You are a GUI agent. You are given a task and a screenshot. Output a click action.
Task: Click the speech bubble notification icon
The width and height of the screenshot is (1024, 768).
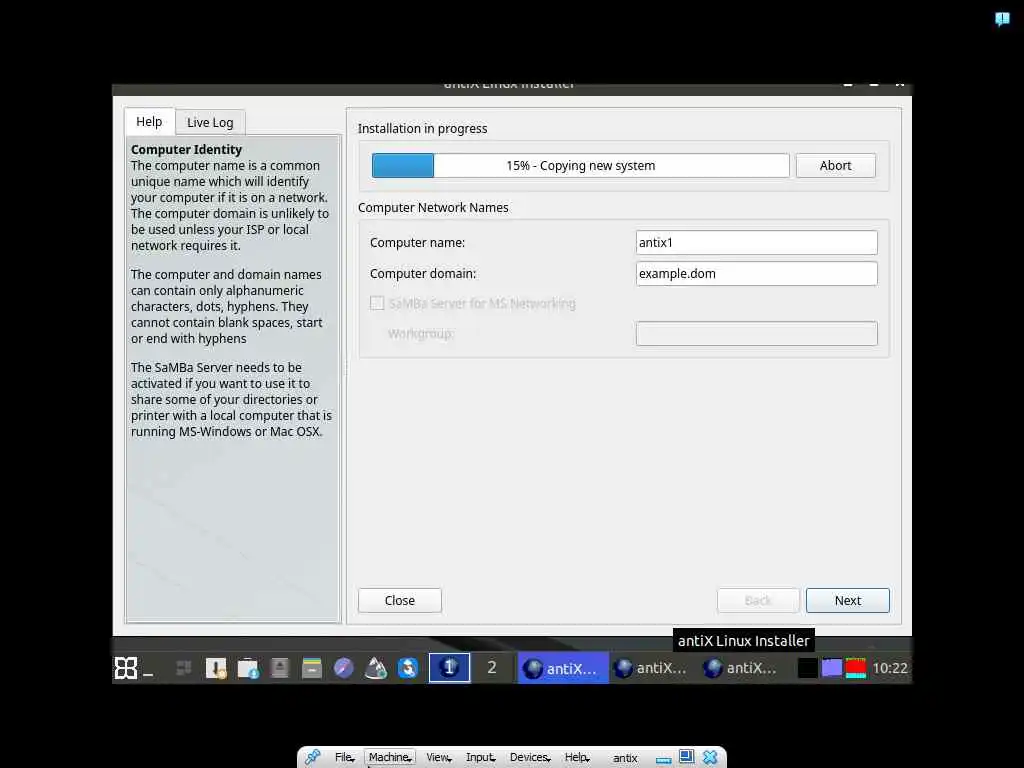[x=1002, y=19]
